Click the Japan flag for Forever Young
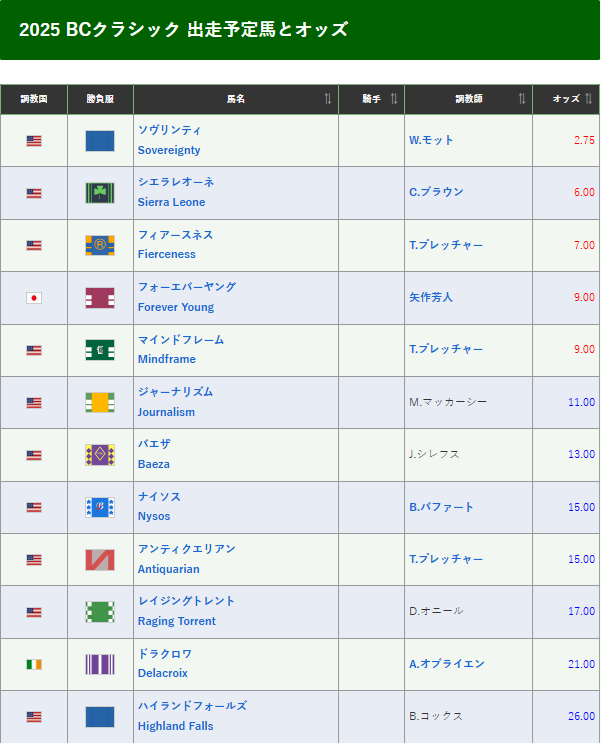 pos(34,298)
